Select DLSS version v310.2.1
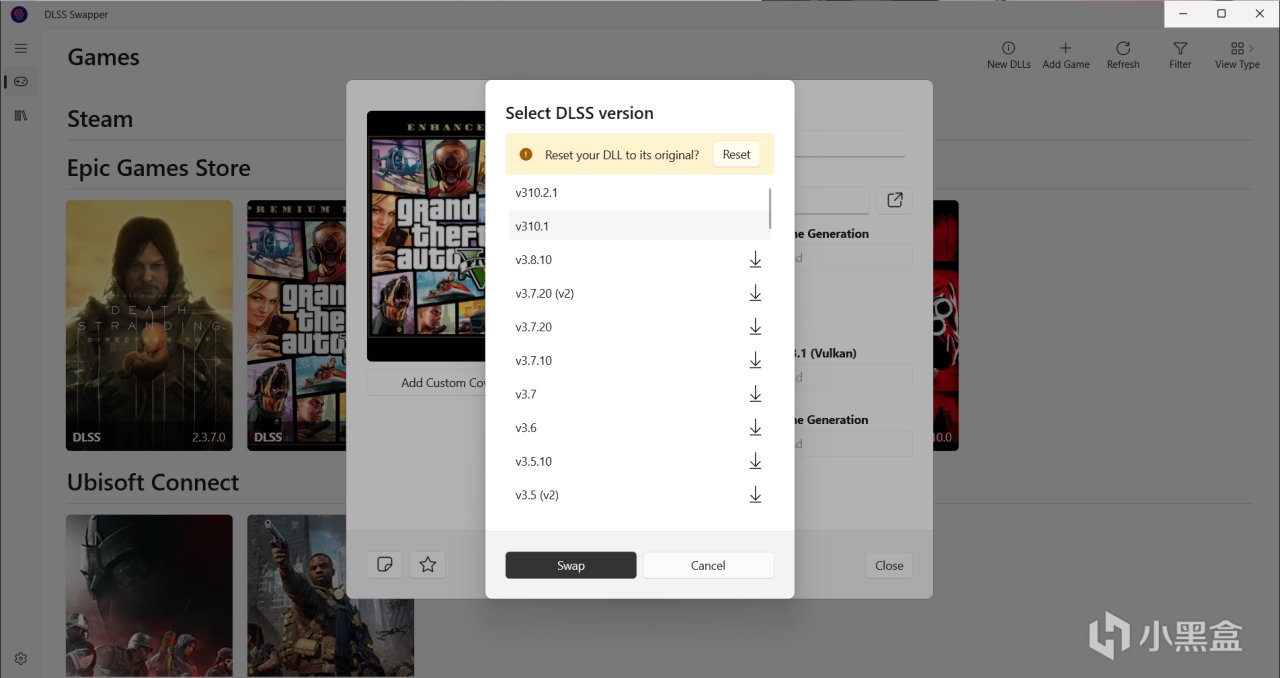 (639, 192)
